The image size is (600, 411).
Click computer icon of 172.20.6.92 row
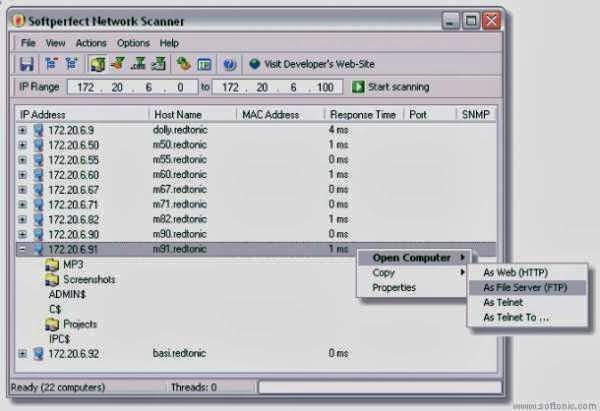click(x=38, y=354)
